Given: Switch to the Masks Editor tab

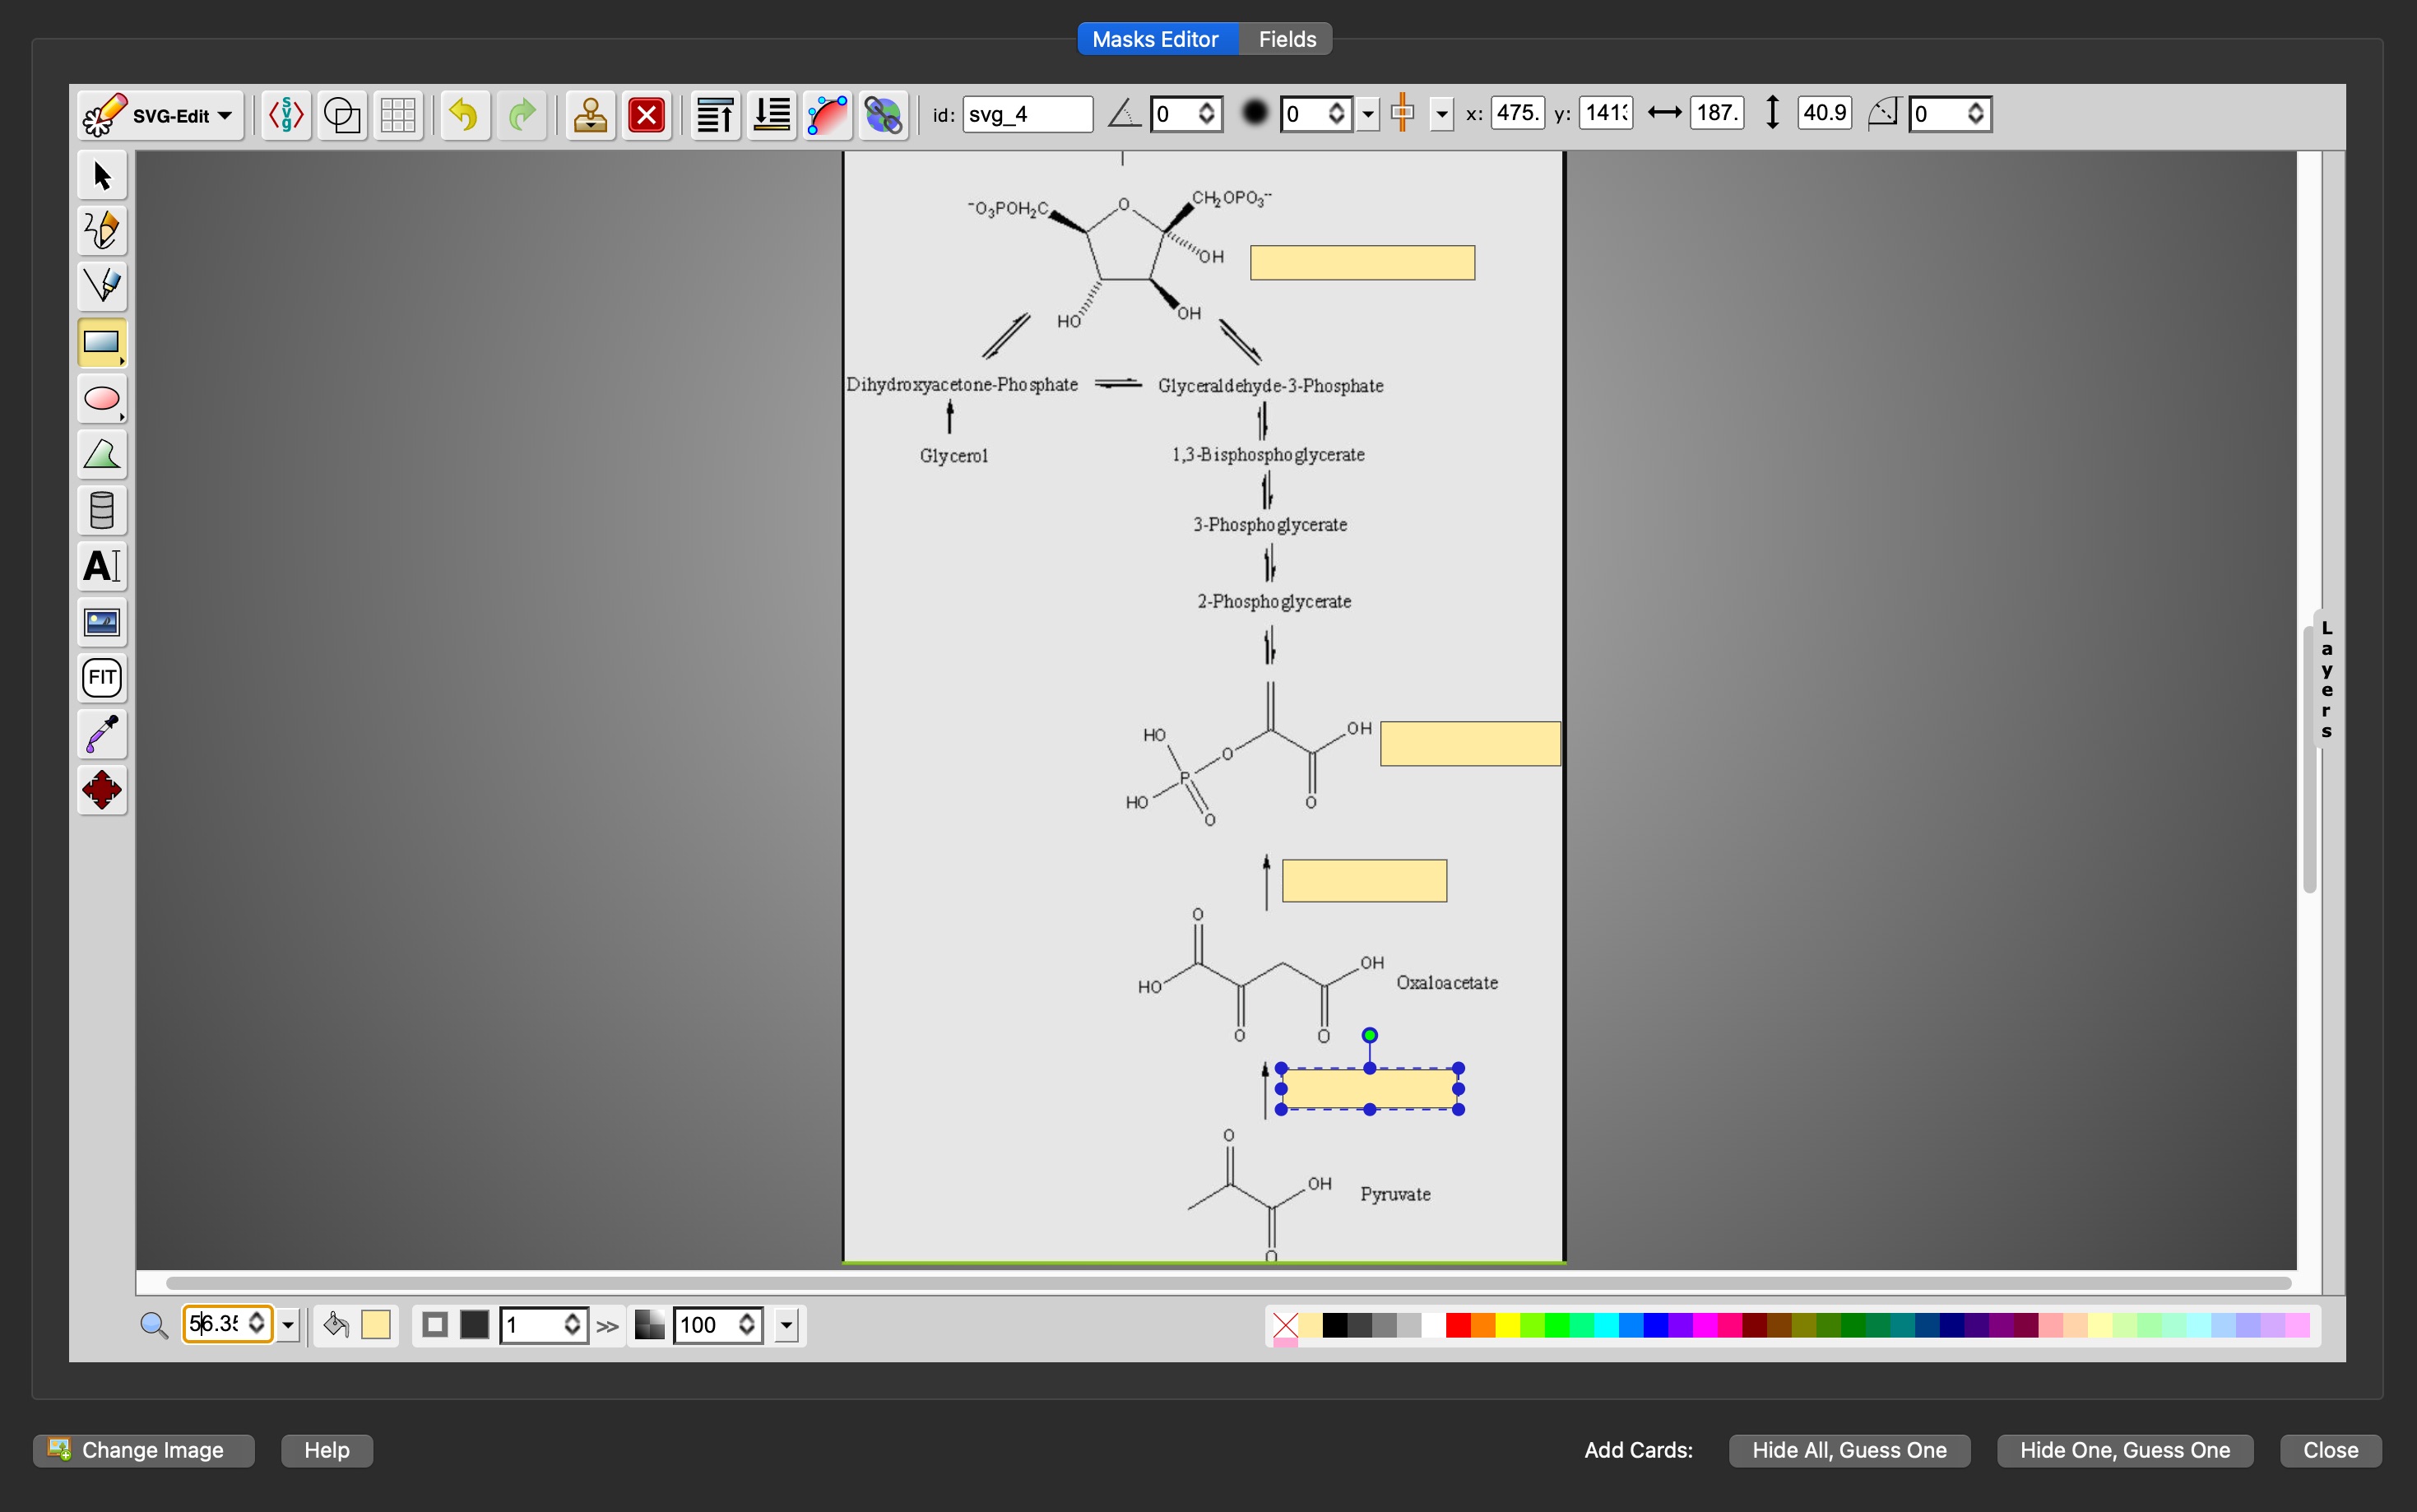Looking at the screenshot, I should 1157,39.
